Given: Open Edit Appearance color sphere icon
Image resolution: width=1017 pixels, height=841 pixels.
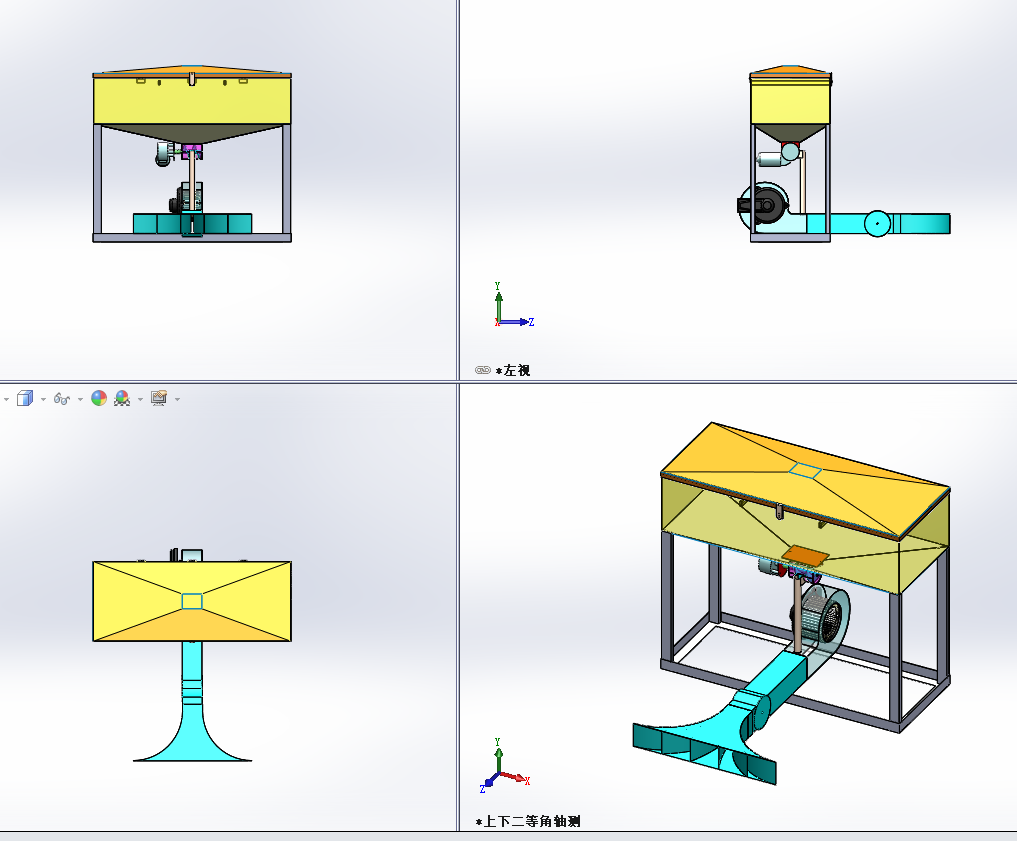Looking at the screenshot, I should [99, 398].
